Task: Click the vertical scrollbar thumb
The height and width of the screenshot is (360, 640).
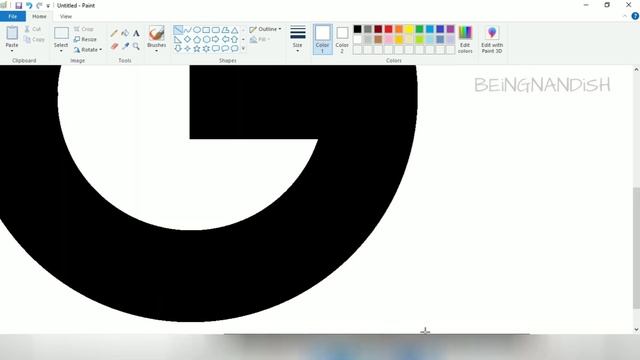Action: click(636, 248)
